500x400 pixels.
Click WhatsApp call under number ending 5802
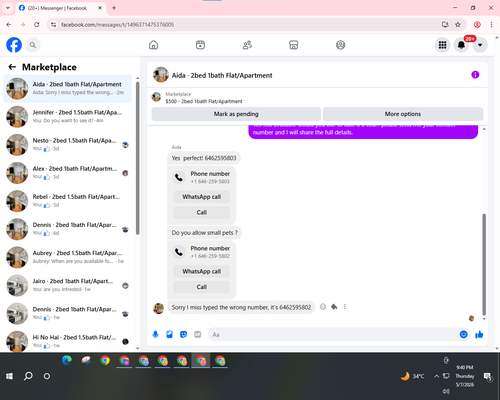[x=202, y=271]
